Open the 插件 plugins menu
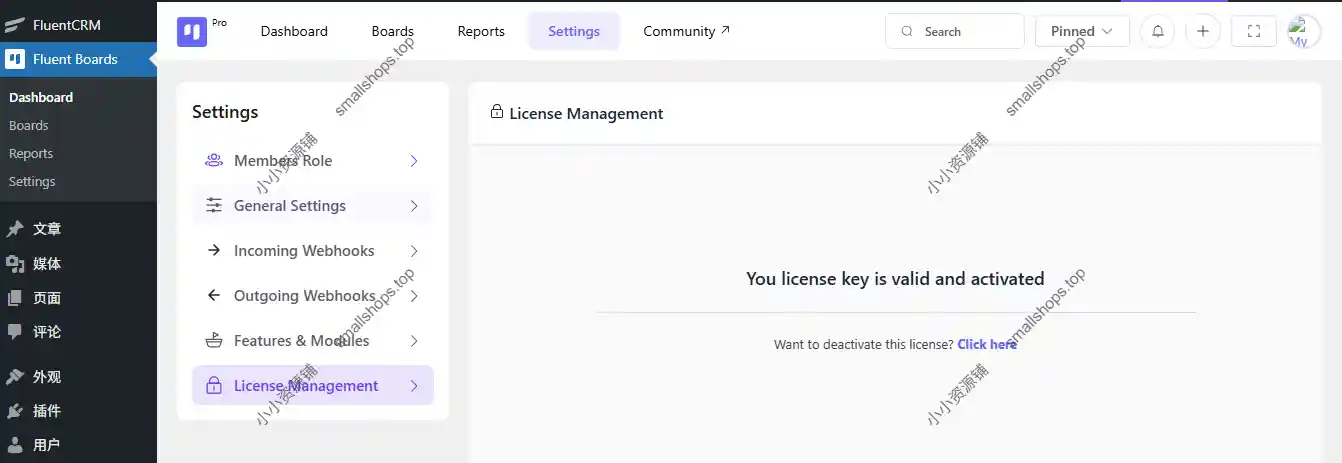Viewport: 1342px width, 463px height. click(x=78, y=411)
